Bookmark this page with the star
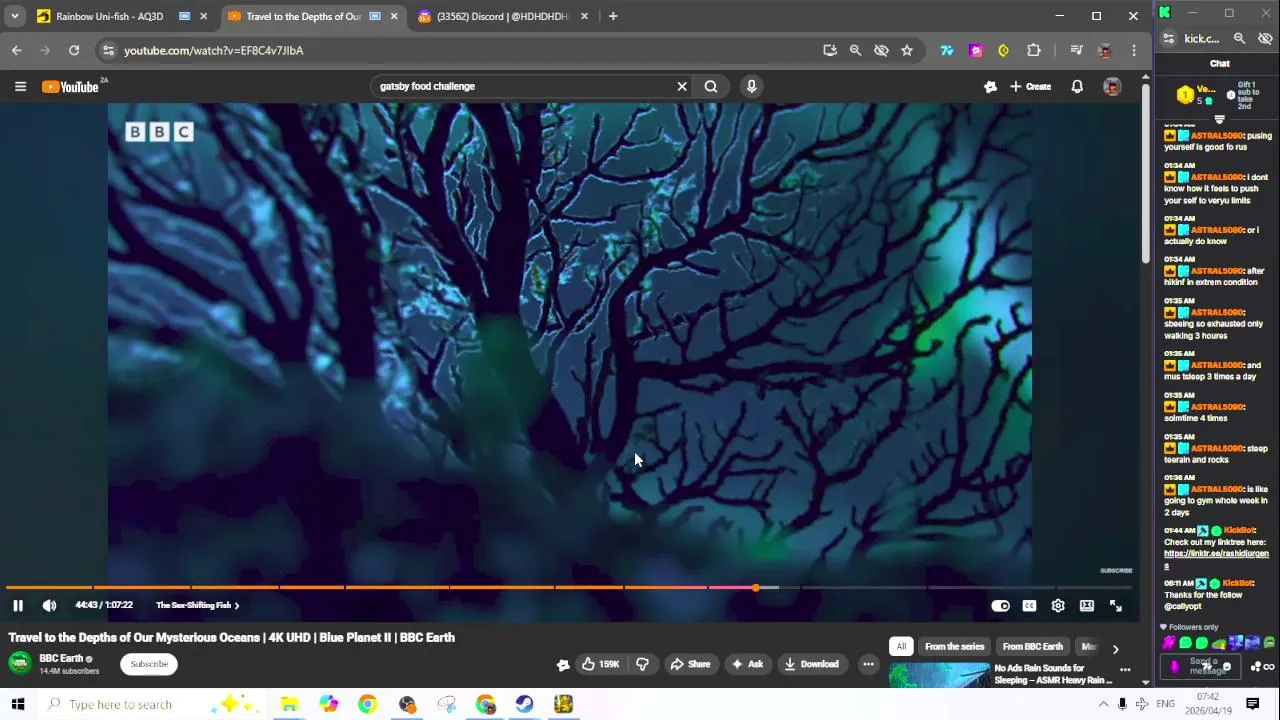The width and height of the screenshot is (1280, 720). click(907, 50)
